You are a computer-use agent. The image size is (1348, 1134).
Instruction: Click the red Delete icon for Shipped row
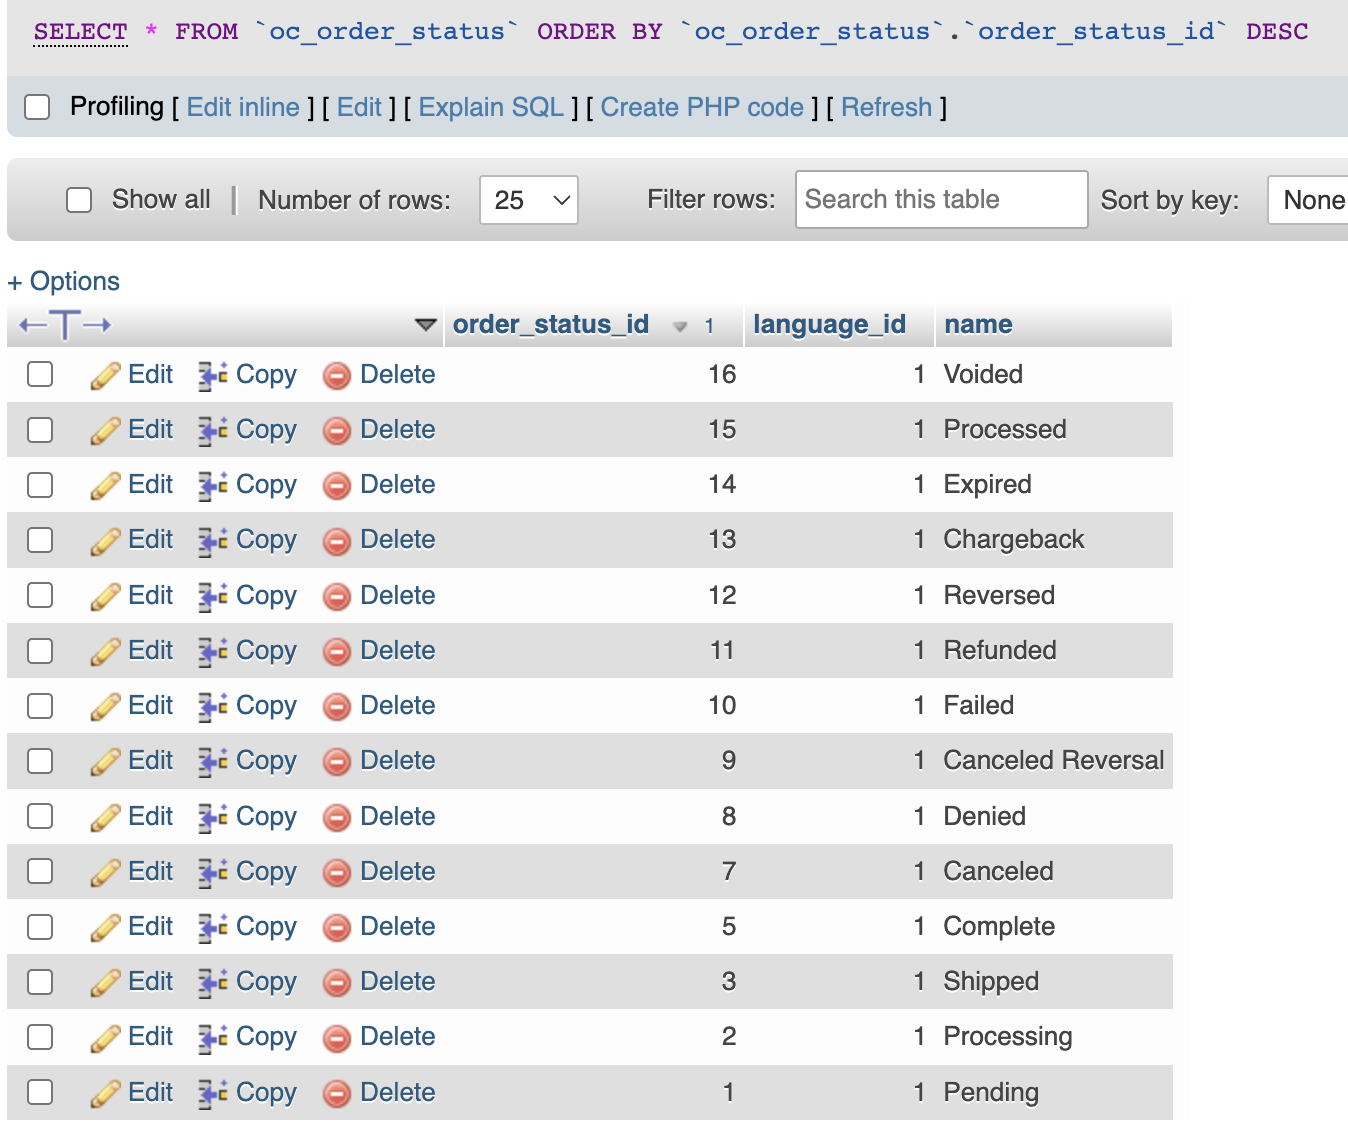[x=337, y=983]
